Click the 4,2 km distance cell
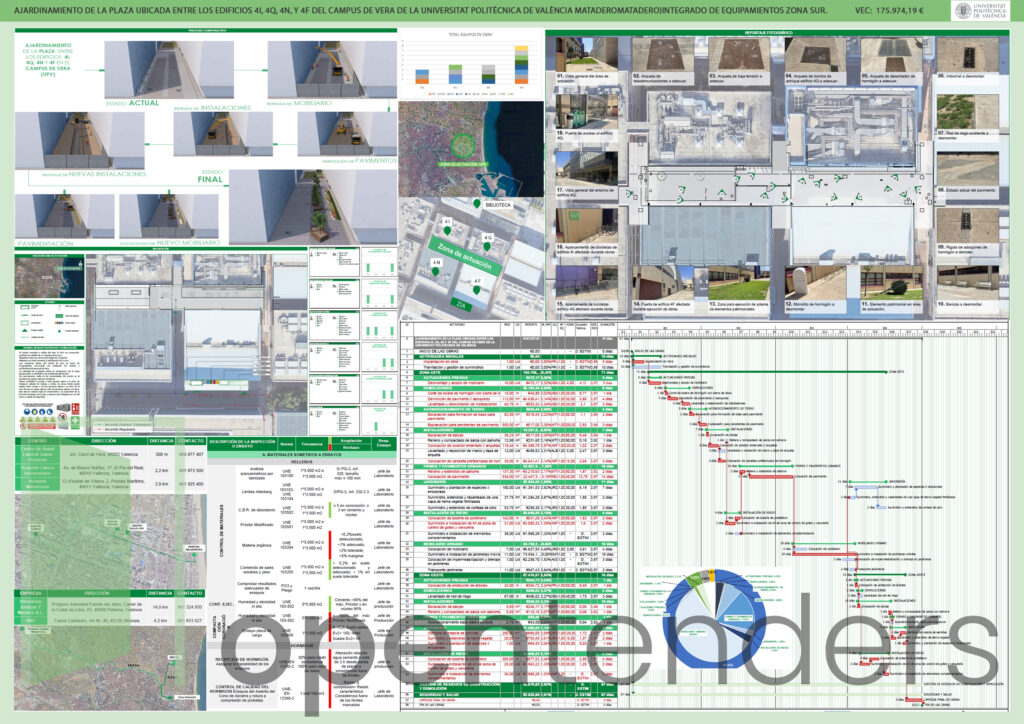The height and width of the screenshot is (724, 1024). coord(160,620)
